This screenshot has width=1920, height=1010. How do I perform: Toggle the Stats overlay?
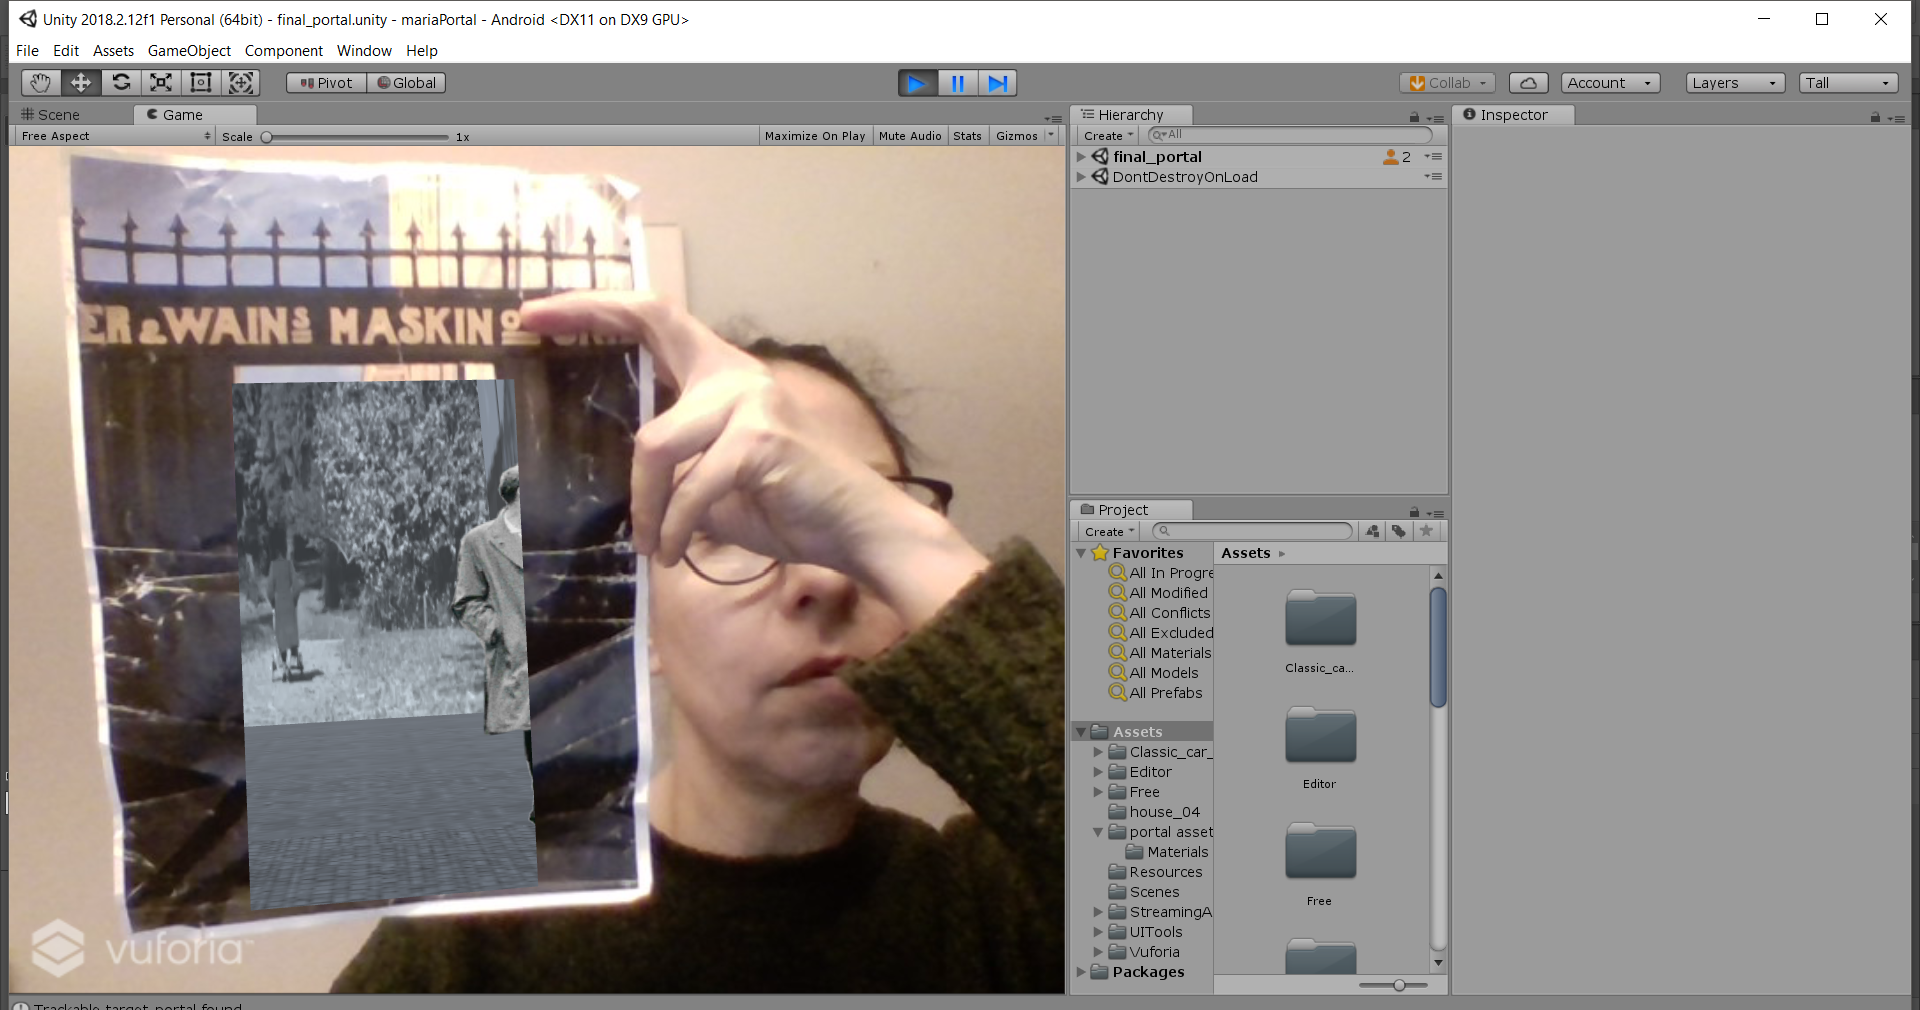click(x=967, y=136)
